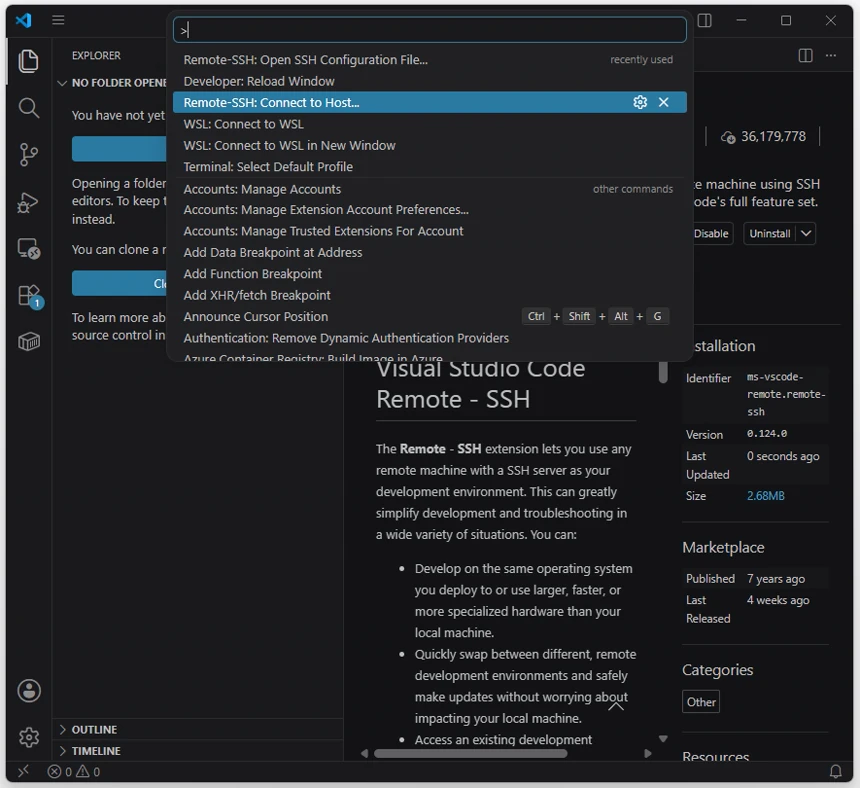This screenshot has height=788, width=860.
Task: Choose Add Function Breakpoint command
Action: [x=429, y=274]
